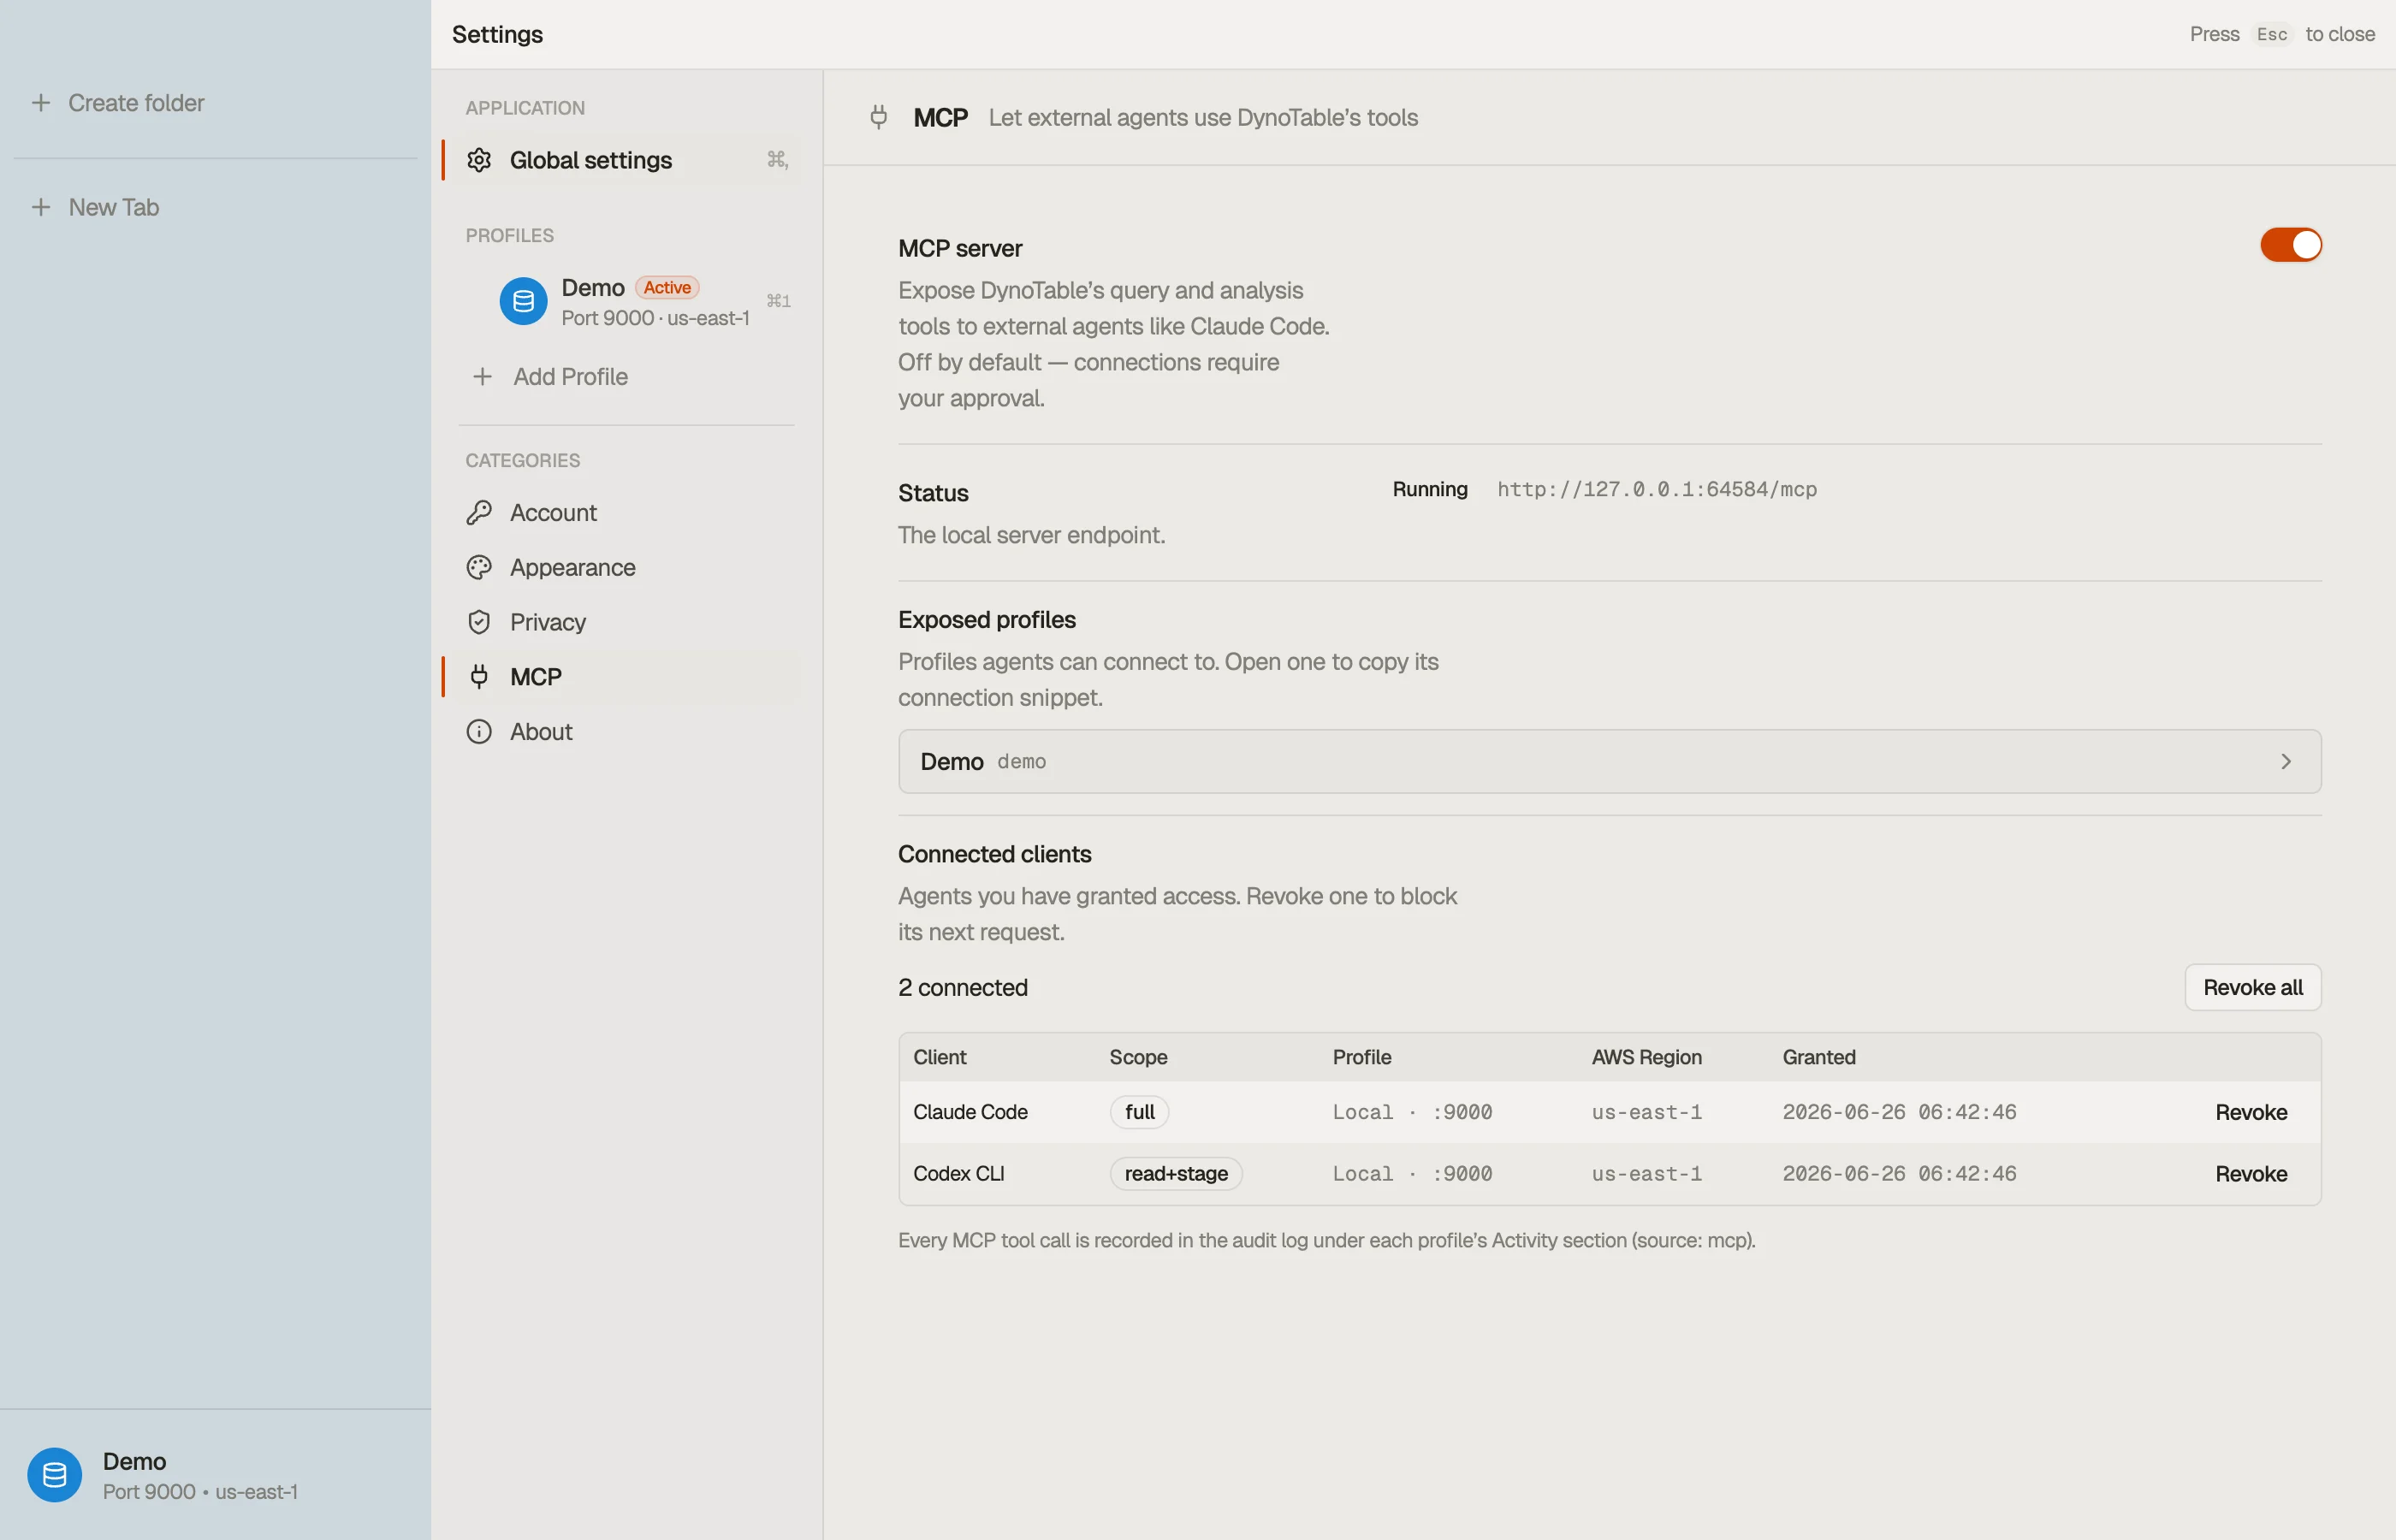
Task: Click the Exposed profiles heading
Action: coord(986,620)
